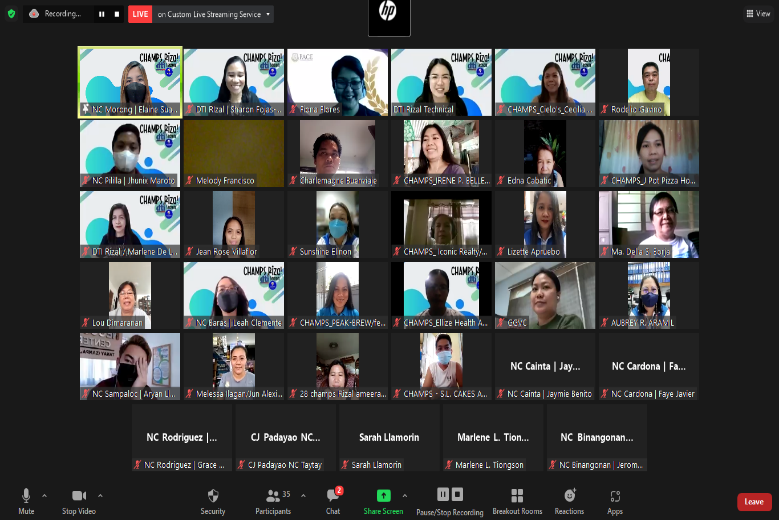Select the Sarah Llamorin tile
779x520 pixels.
390,437
